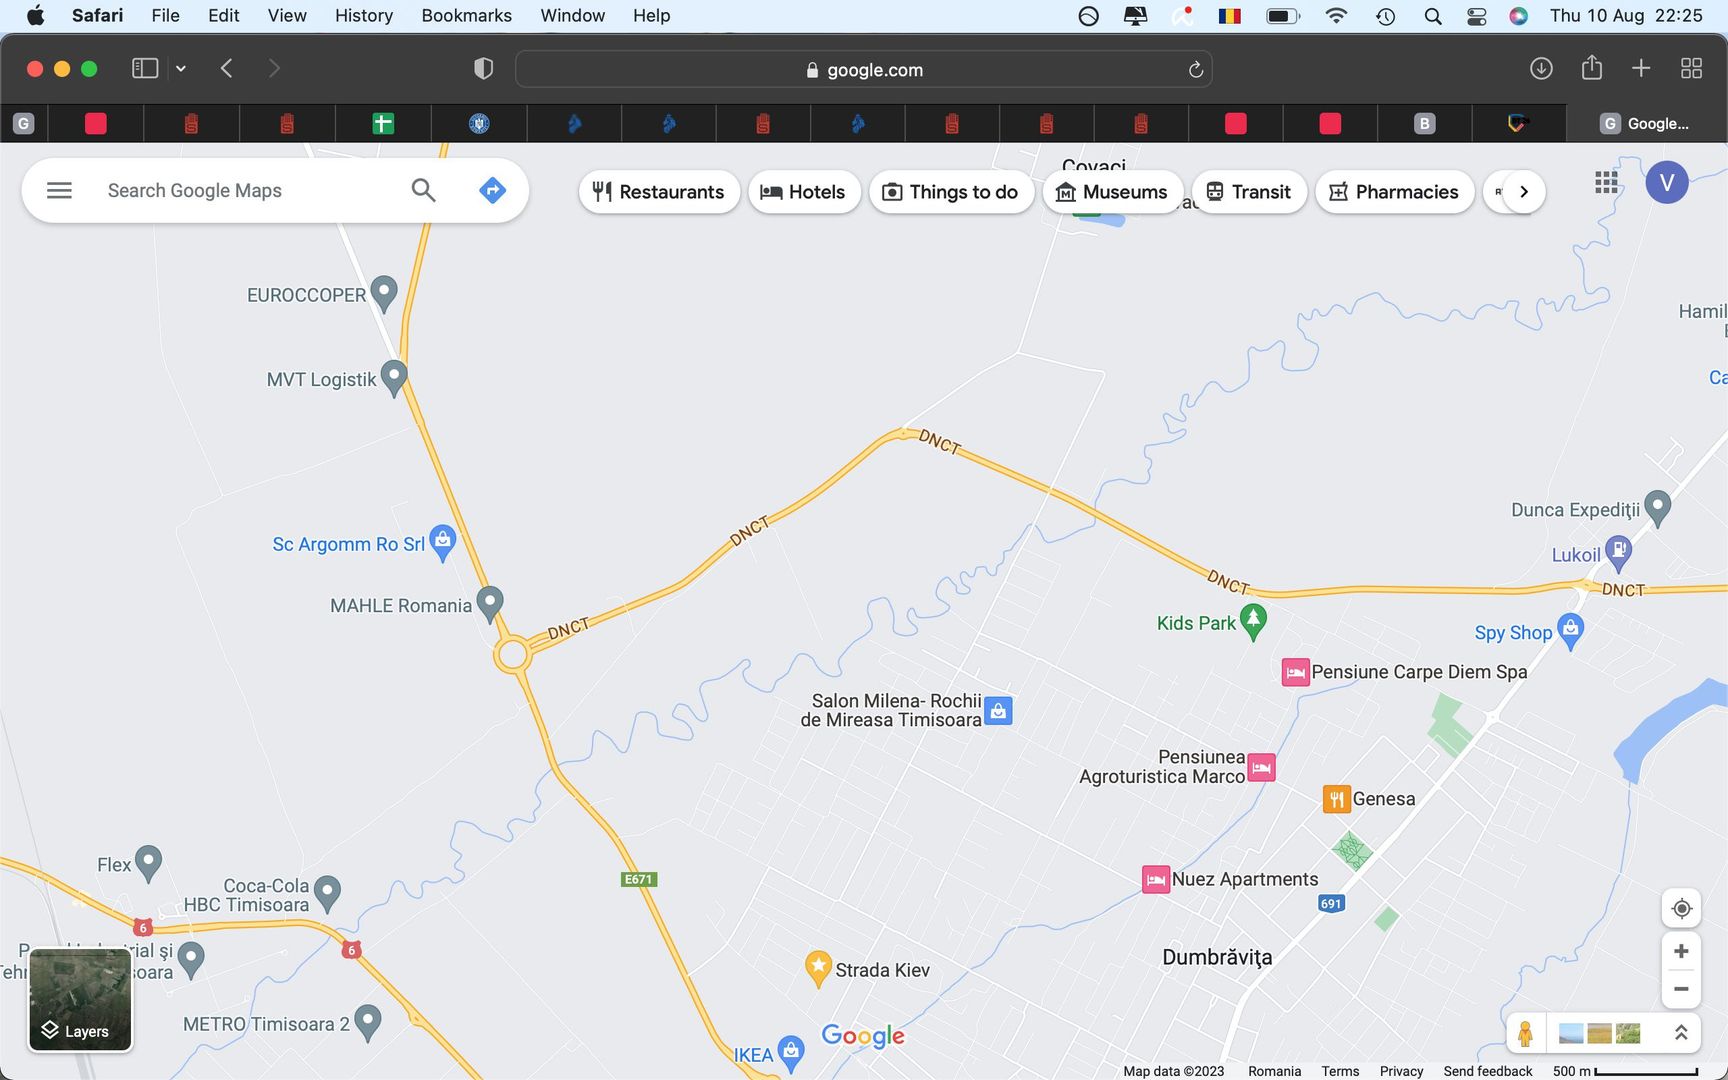Open macOS Control Center toggles icon
Screen dimensions: 1728x1080
(x=1476, y=16)
